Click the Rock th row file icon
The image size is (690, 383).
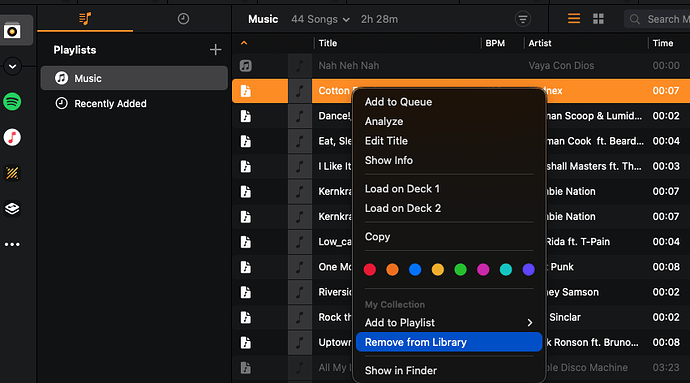246,317
